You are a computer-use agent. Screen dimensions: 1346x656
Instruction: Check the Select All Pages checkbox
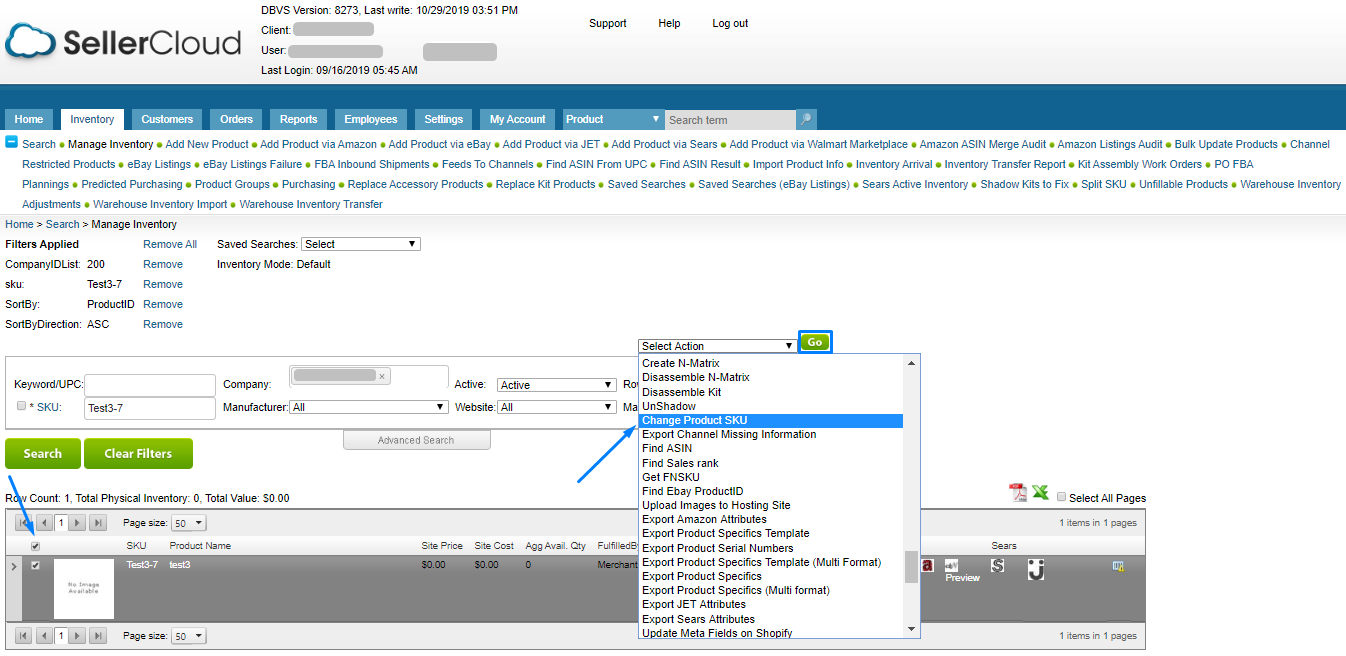tap(1062, 497)
